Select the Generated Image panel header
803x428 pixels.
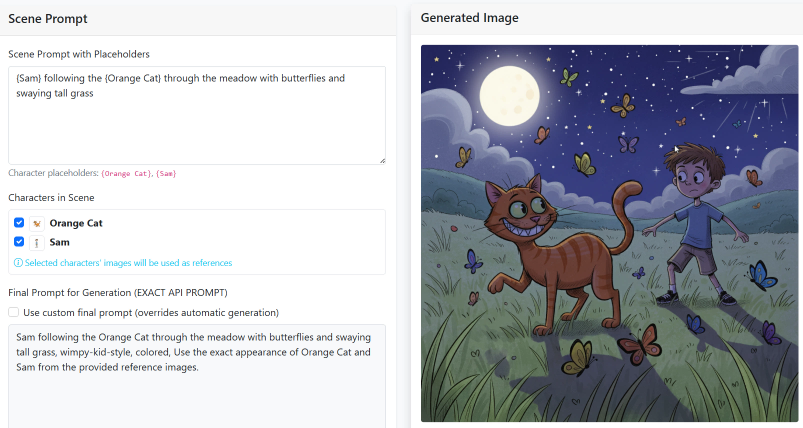pyautogui.click(x=469, y=18)
